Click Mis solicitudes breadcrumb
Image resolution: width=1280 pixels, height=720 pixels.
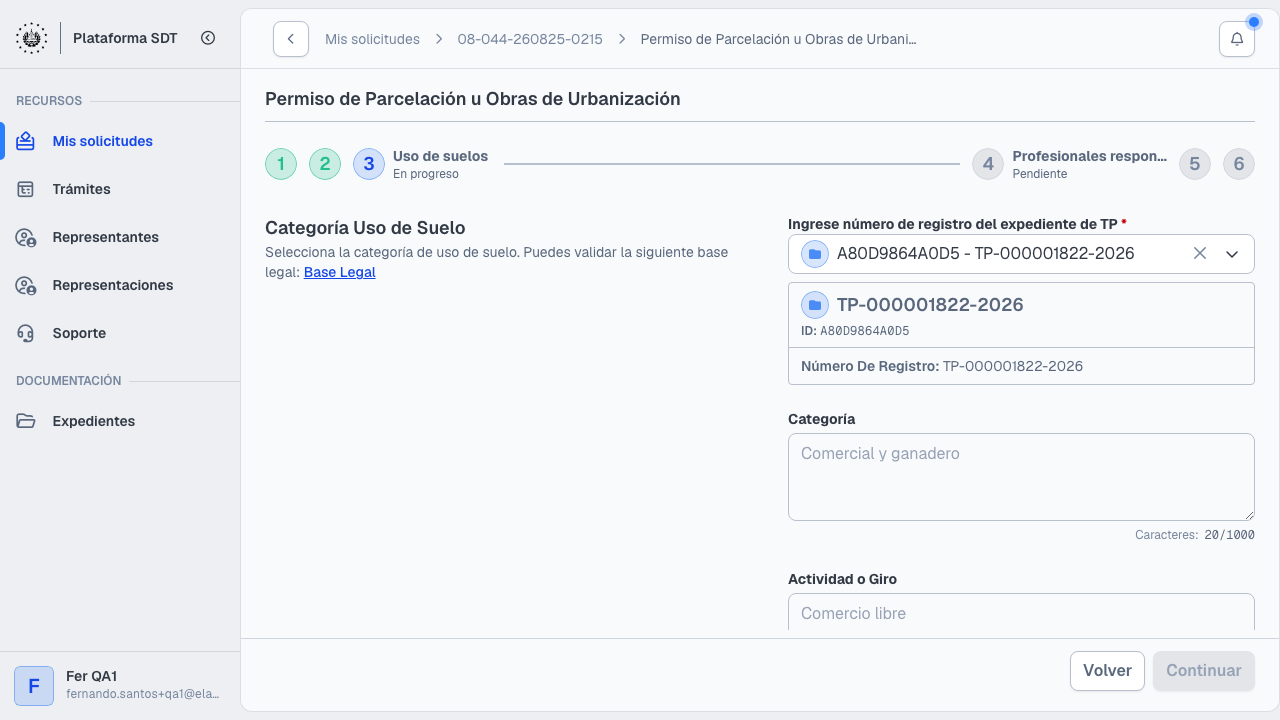tap(372, 39)
